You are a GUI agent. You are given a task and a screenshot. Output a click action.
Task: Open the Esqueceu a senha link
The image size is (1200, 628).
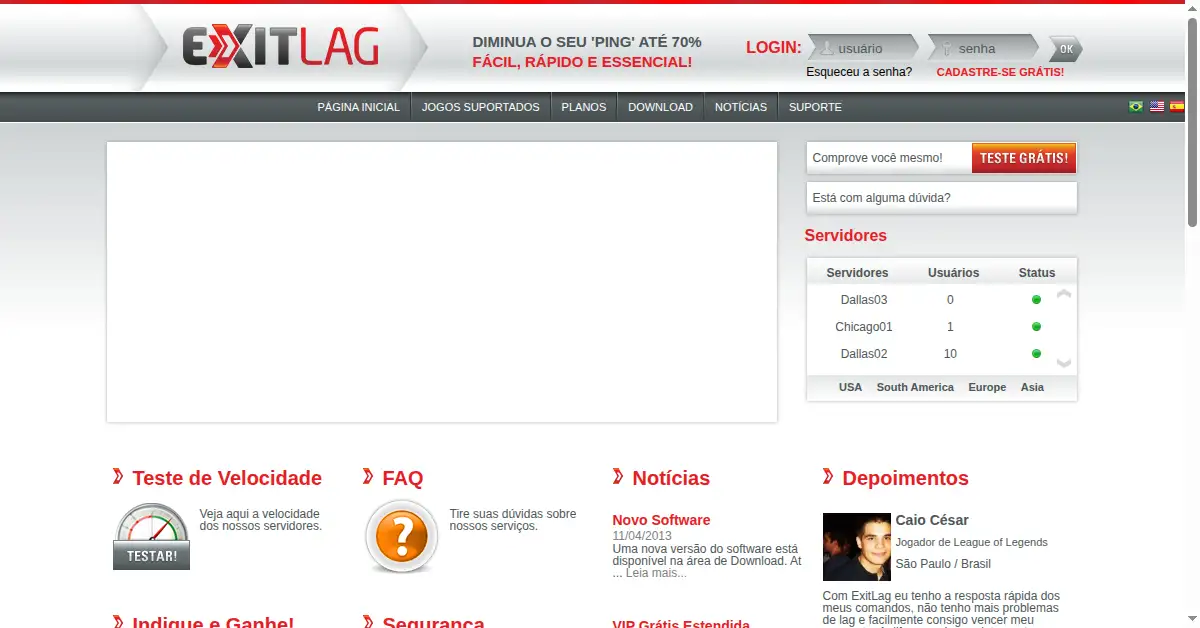[859, 72]
